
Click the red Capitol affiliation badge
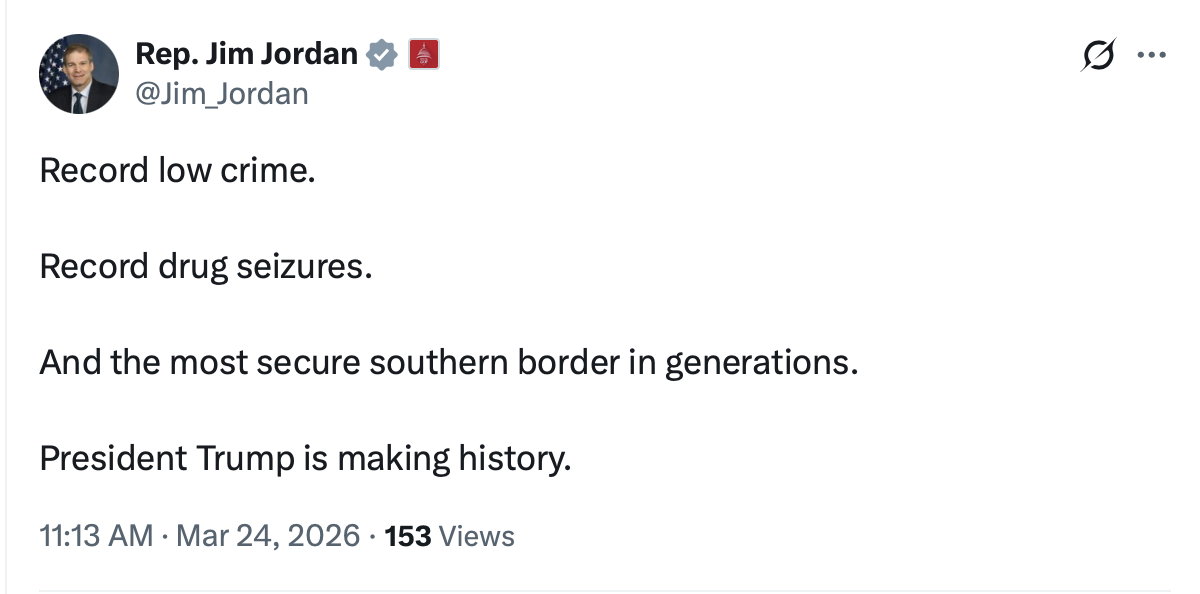(424, 54)
